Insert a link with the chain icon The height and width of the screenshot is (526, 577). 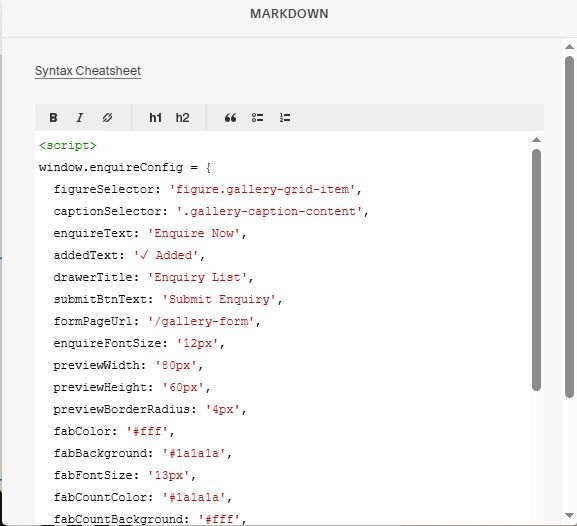(x=107, y=118)
